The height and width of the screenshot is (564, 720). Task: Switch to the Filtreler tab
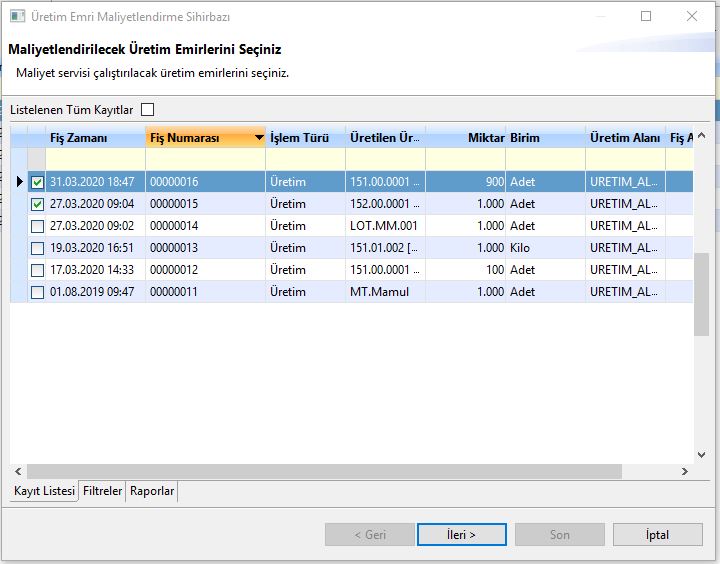coord(103,491)
